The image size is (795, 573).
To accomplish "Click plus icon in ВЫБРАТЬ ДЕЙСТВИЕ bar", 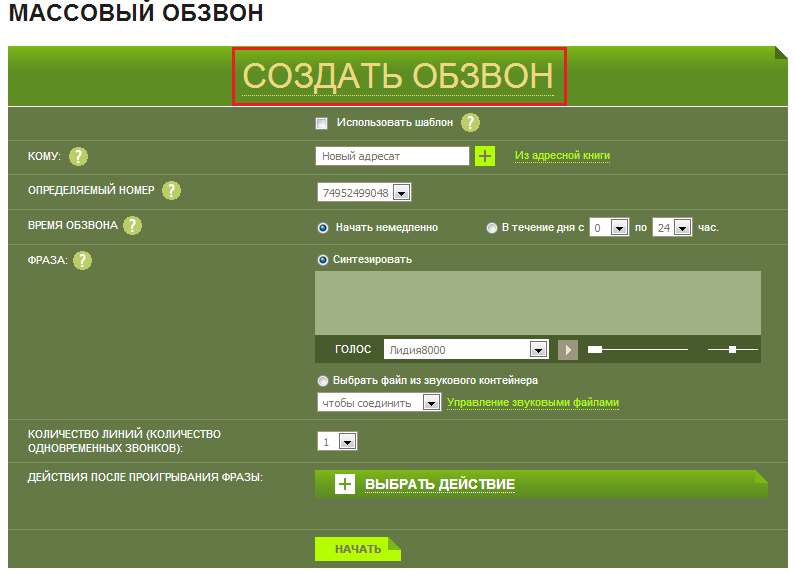I will 345,485.
